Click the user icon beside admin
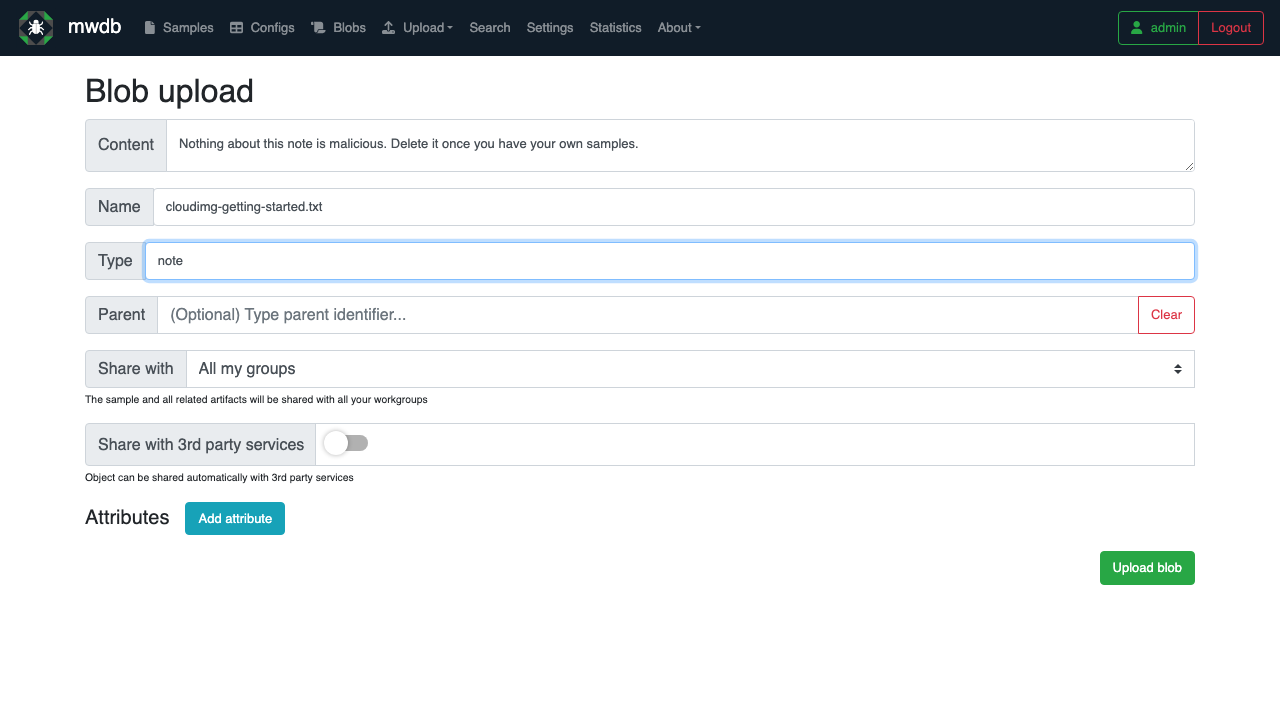The image size is (1280, 720). click(1137, 28)
